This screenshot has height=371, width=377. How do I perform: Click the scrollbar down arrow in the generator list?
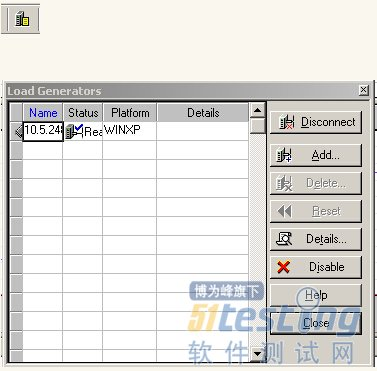tap(257, 353)
